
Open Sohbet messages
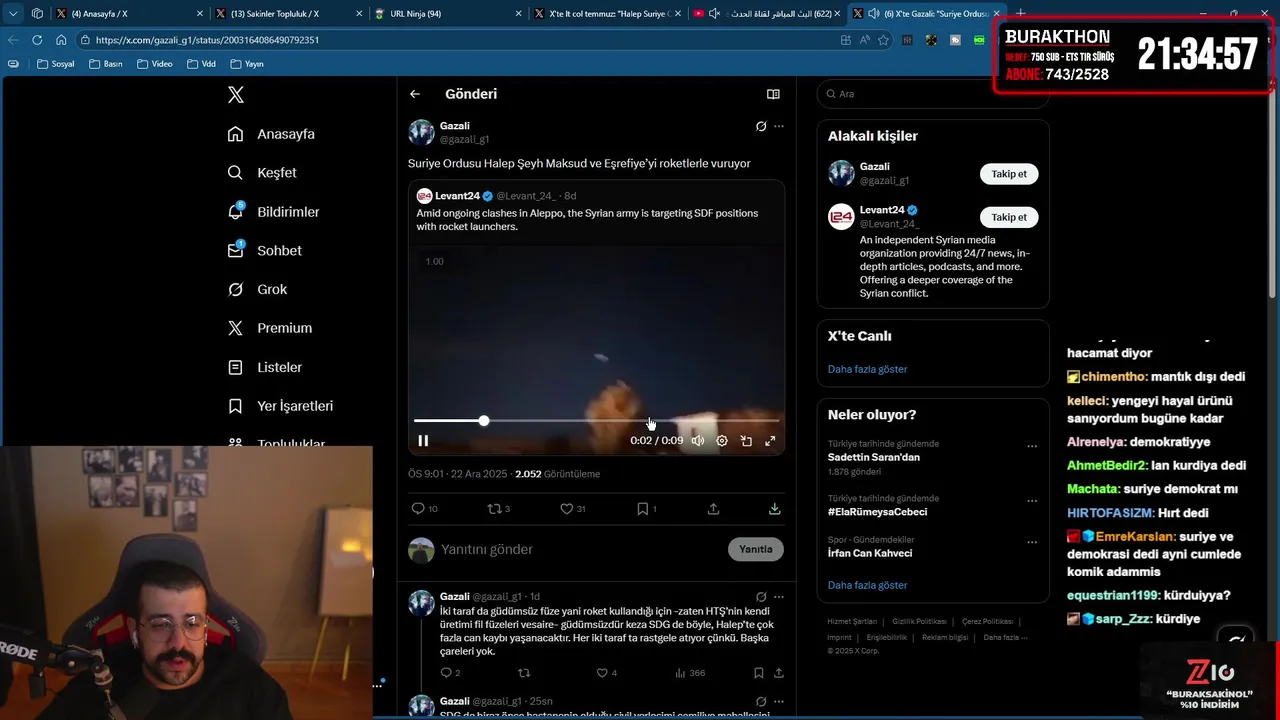(264, 251)
